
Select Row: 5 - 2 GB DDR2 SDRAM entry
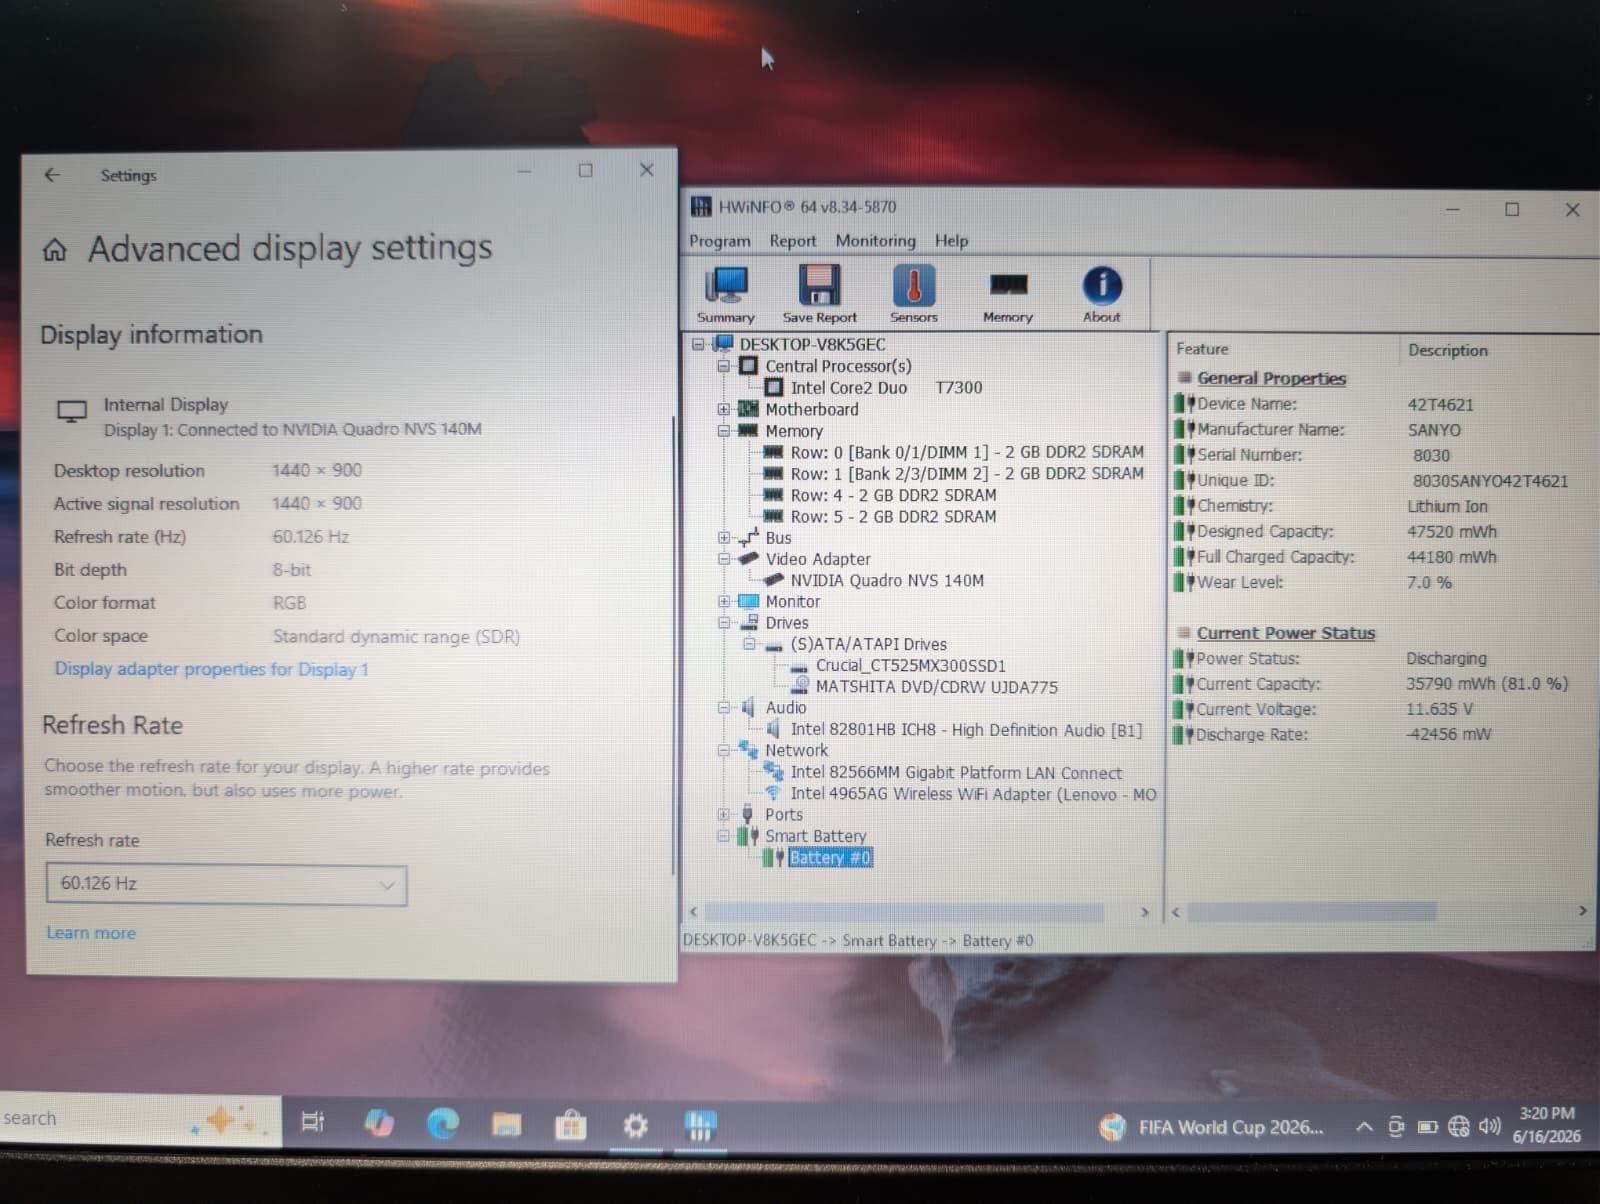point(893,516)
